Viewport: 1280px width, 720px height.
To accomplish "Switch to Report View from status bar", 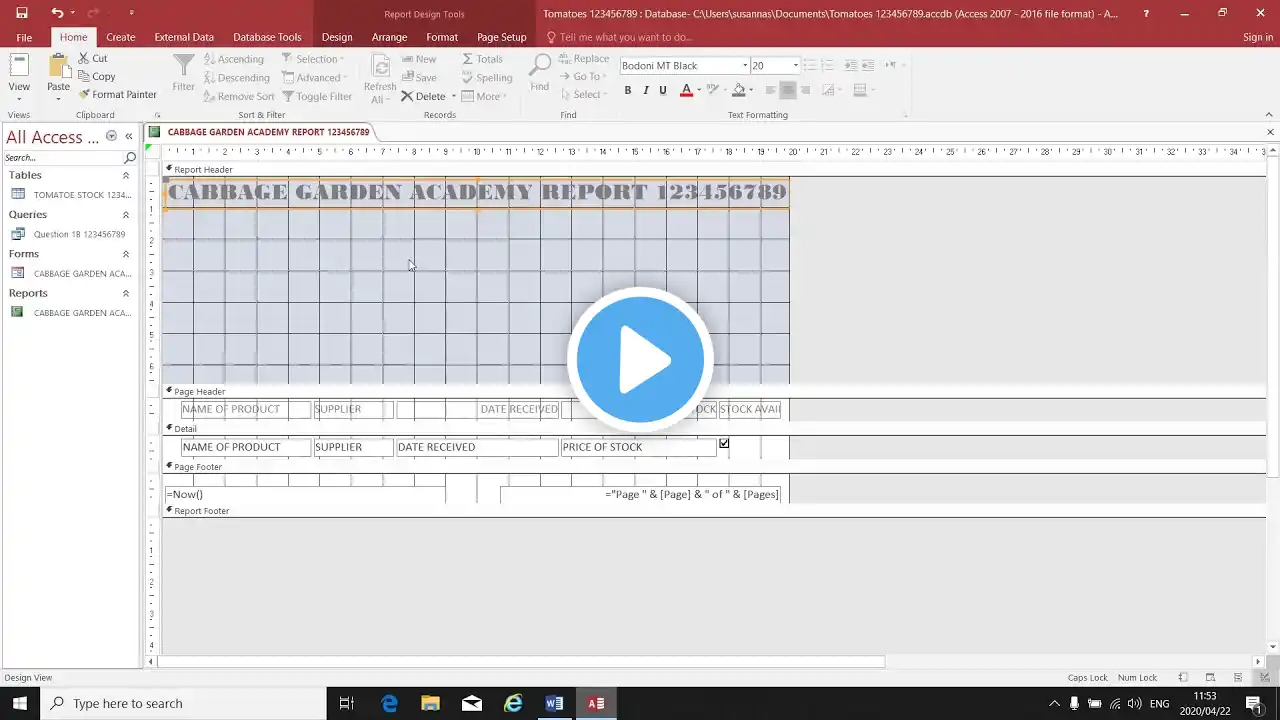I will [1182, 678].
